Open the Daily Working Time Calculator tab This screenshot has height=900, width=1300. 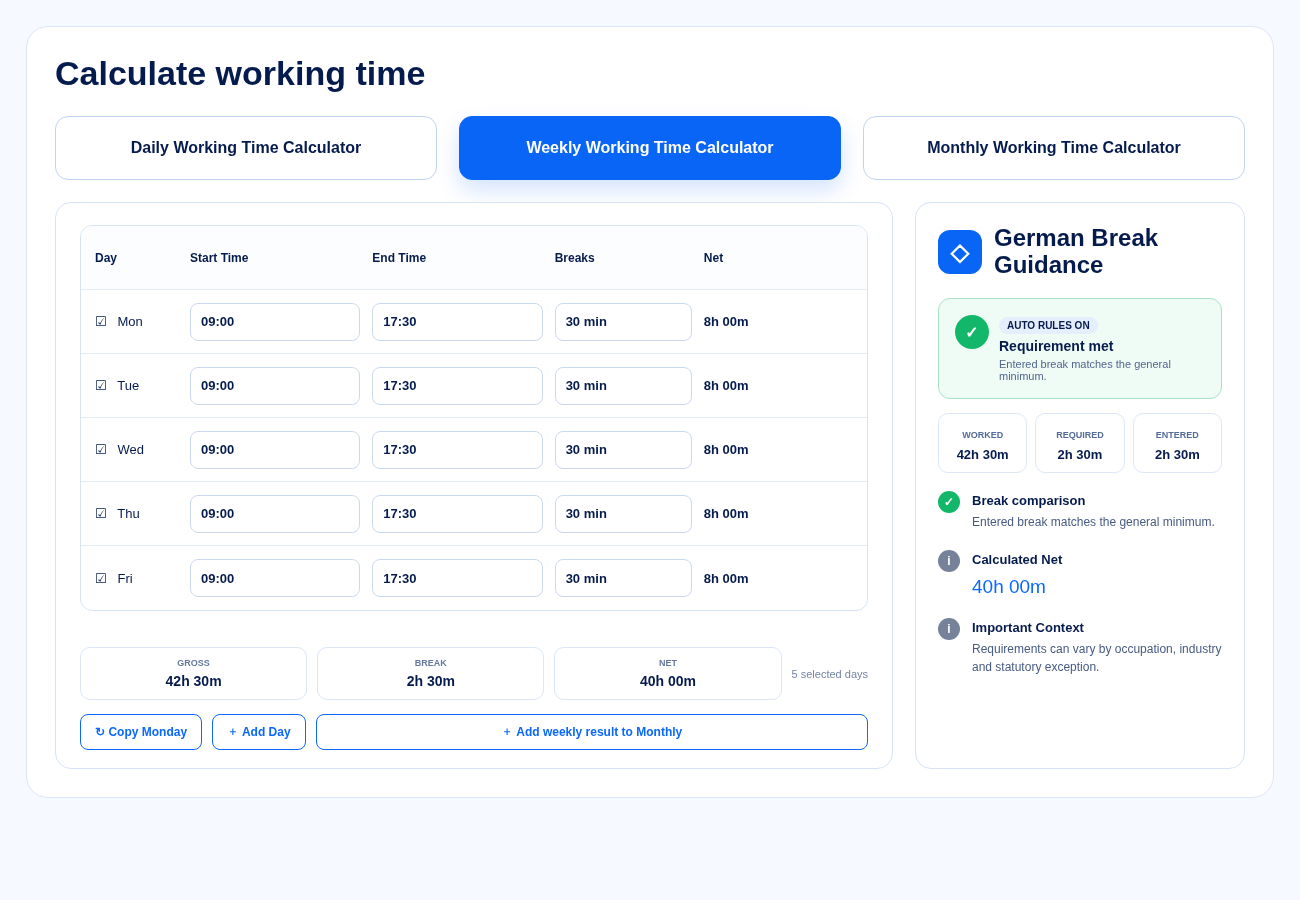point(246,148)
